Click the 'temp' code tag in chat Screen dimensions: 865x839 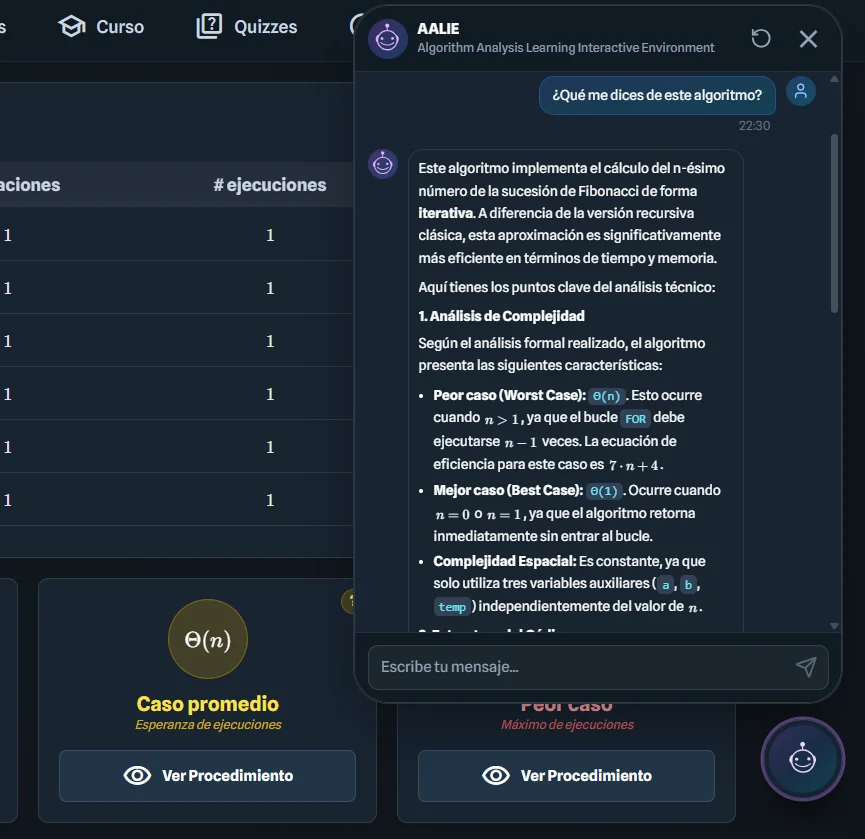[452, 607]
